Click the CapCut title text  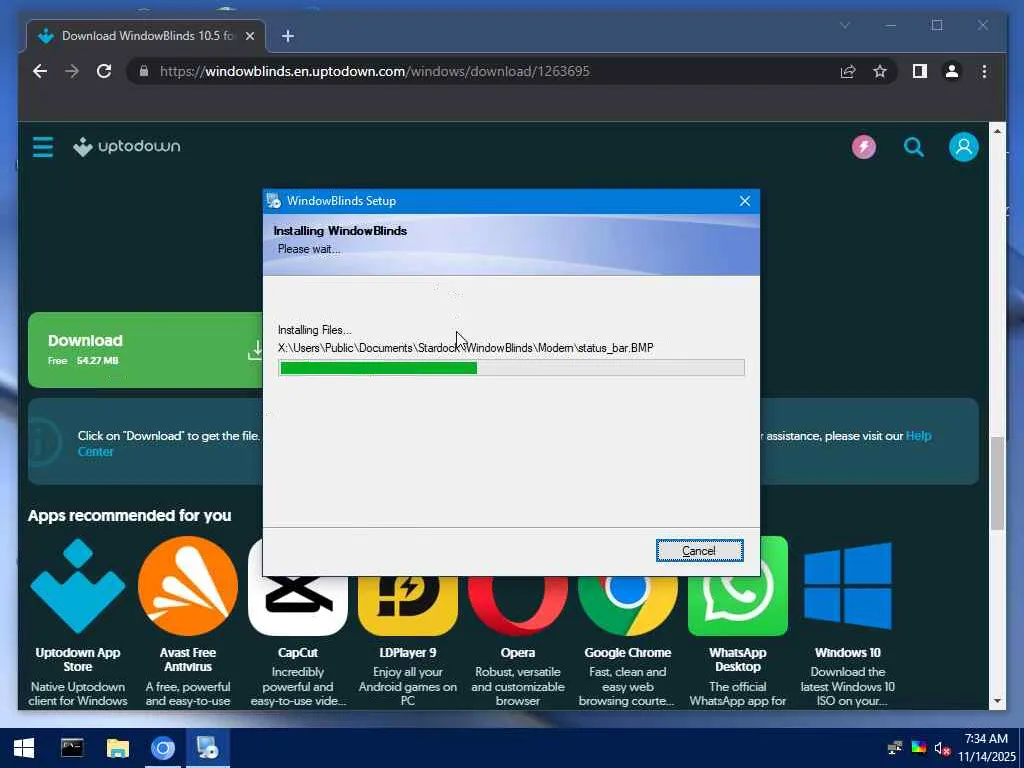click(x=298, y=652)
